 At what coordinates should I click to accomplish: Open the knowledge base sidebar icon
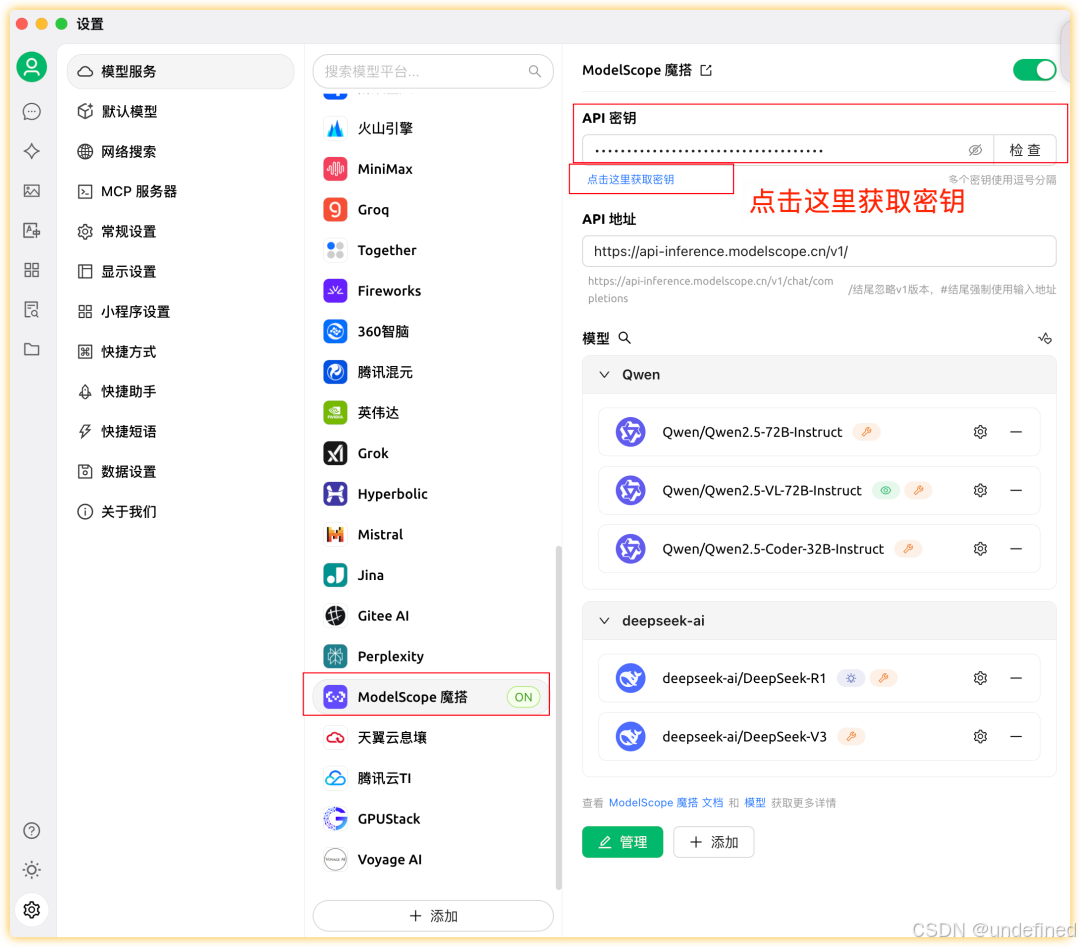pos(32,309)
